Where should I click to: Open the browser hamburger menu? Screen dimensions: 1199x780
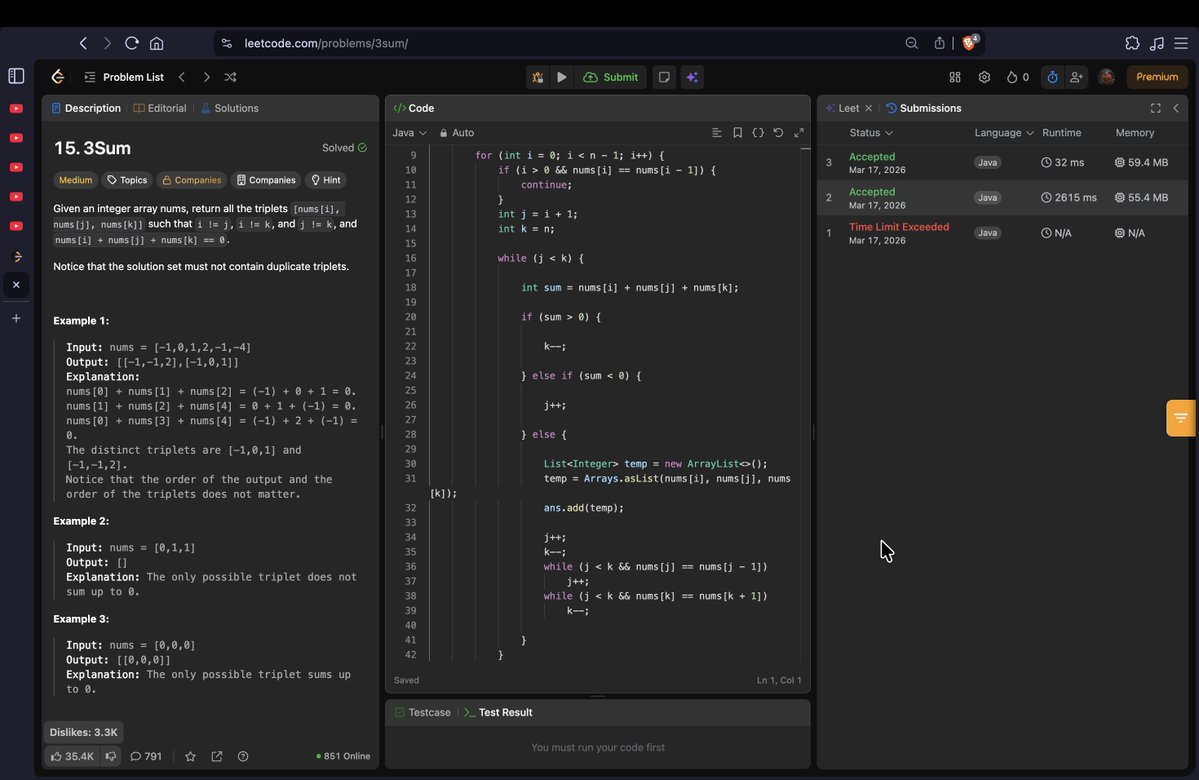pos(1181,44)
